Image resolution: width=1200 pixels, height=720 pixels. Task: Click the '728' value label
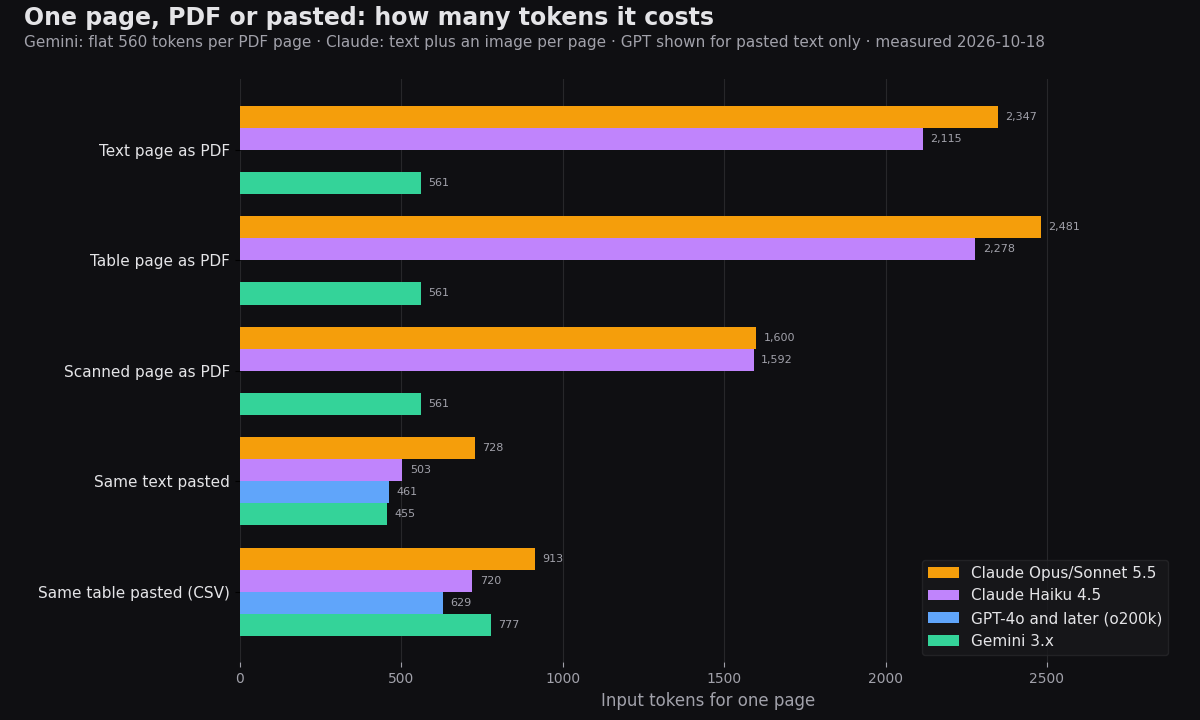[x=493, y=448]
